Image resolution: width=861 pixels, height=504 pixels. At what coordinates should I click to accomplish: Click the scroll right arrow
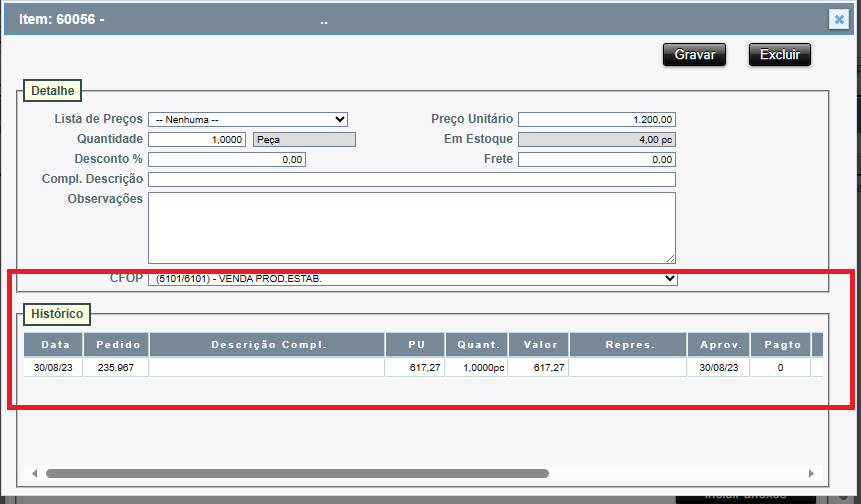coord(811,473)
